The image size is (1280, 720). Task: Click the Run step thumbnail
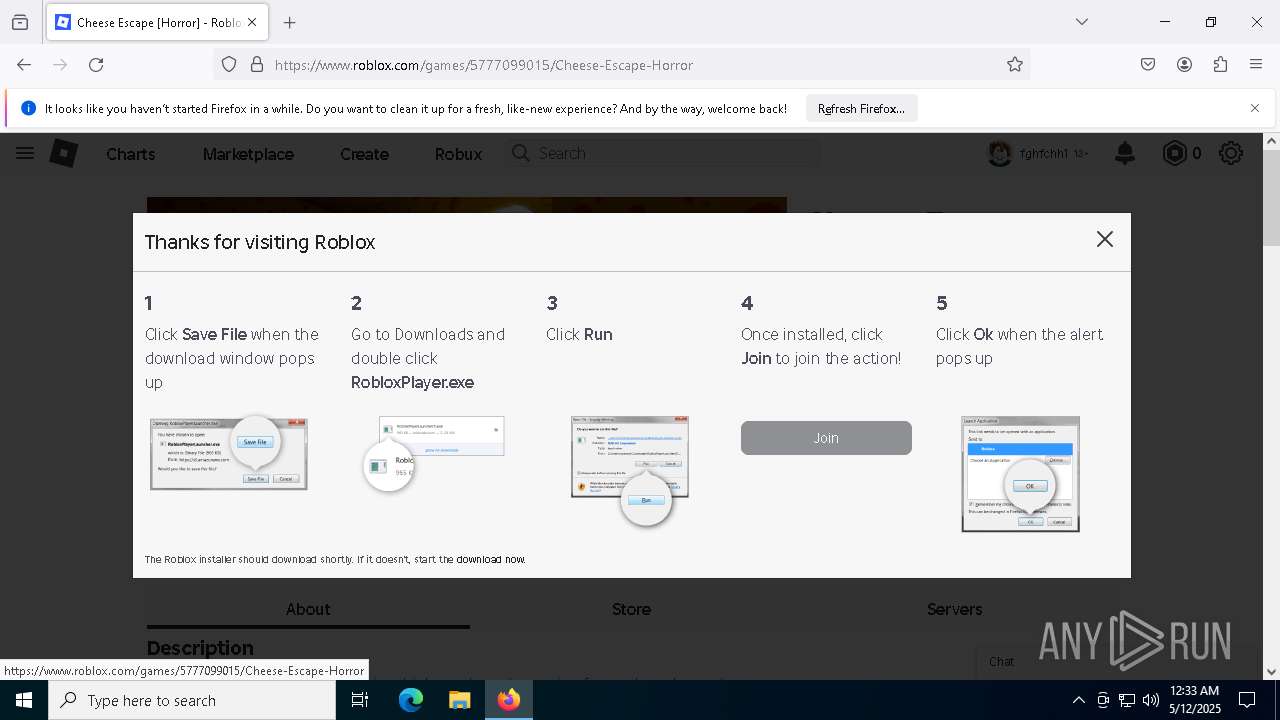click(x=630, y=470)
